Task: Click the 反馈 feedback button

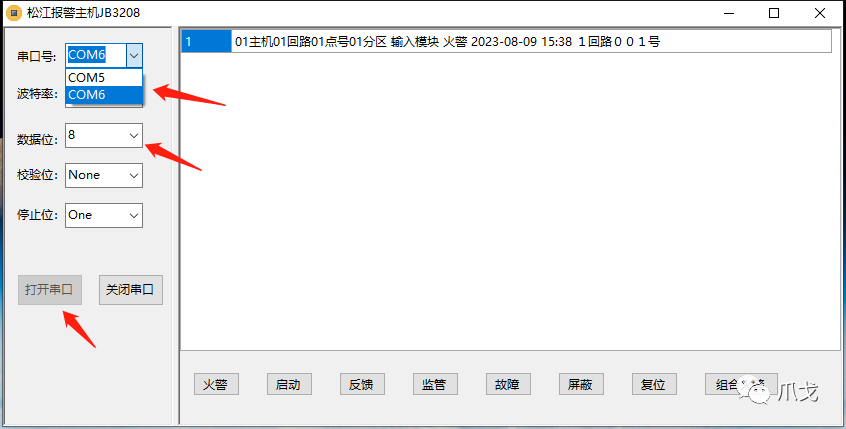Action: [362, 384]
